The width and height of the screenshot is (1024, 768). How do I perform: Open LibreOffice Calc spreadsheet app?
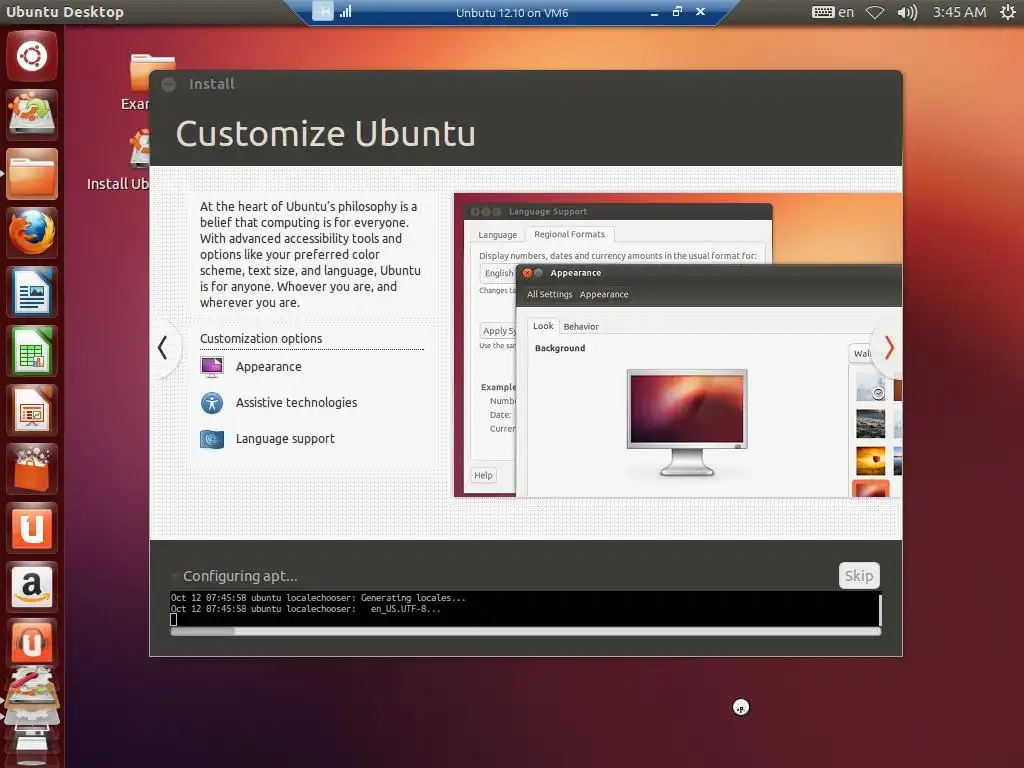(x=31, y=351)
